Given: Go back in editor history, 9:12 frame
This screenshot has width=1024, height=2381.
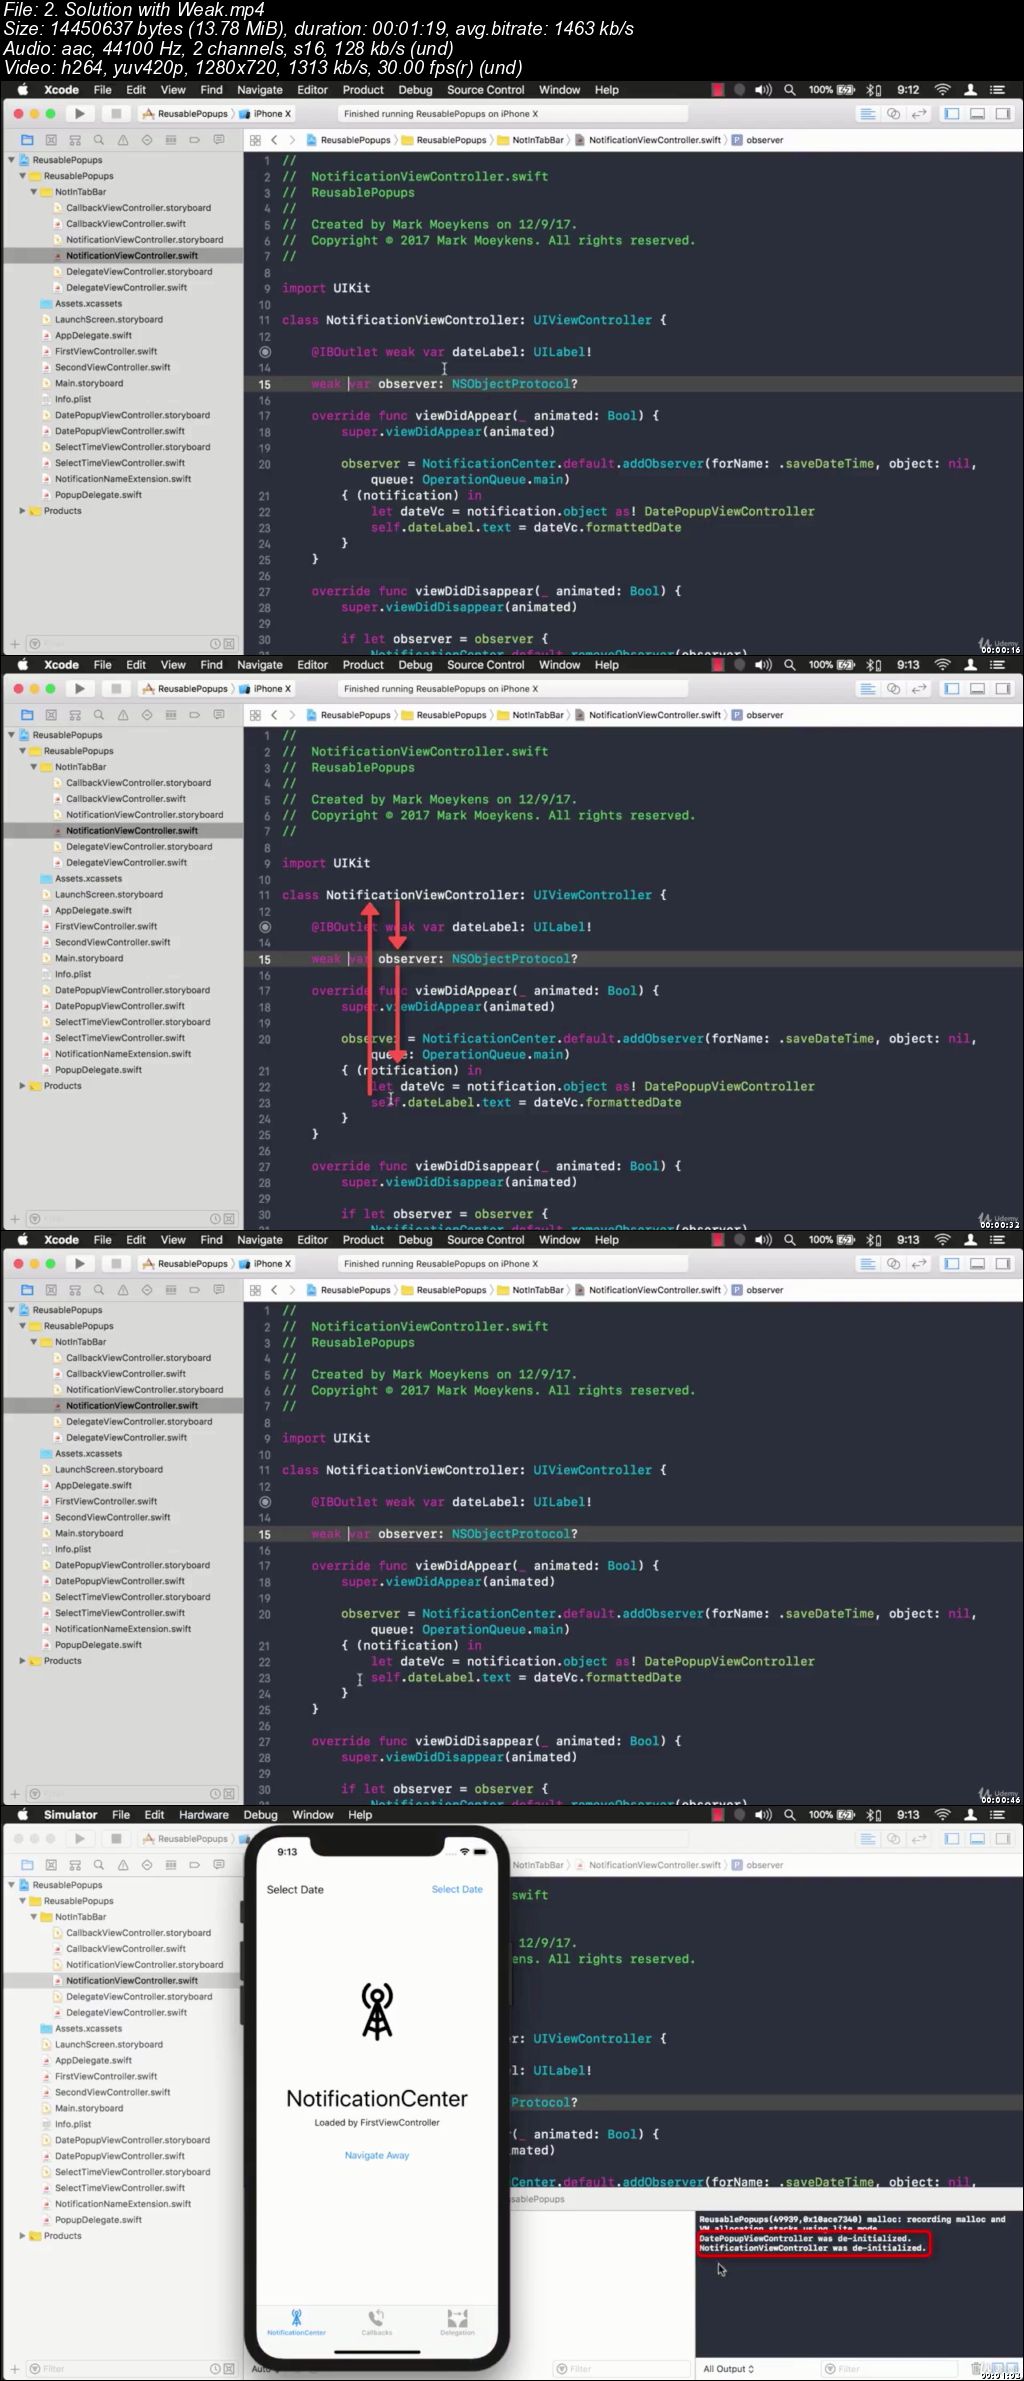Looking at the screenshot, I should [274, 140].
